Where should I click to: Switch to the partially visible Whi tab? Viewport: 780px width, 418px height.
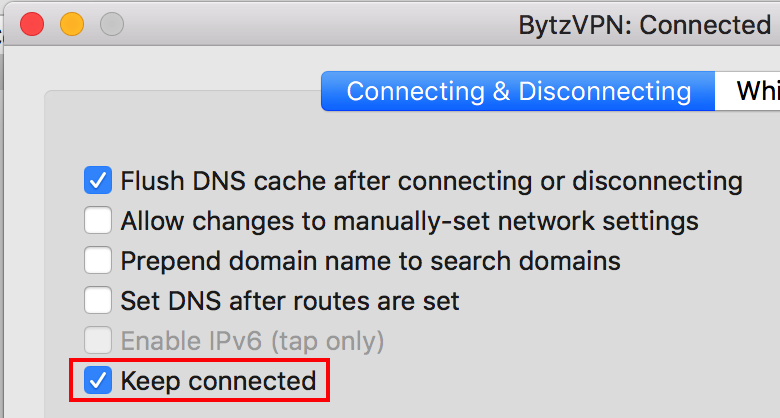tap(748, 91)
